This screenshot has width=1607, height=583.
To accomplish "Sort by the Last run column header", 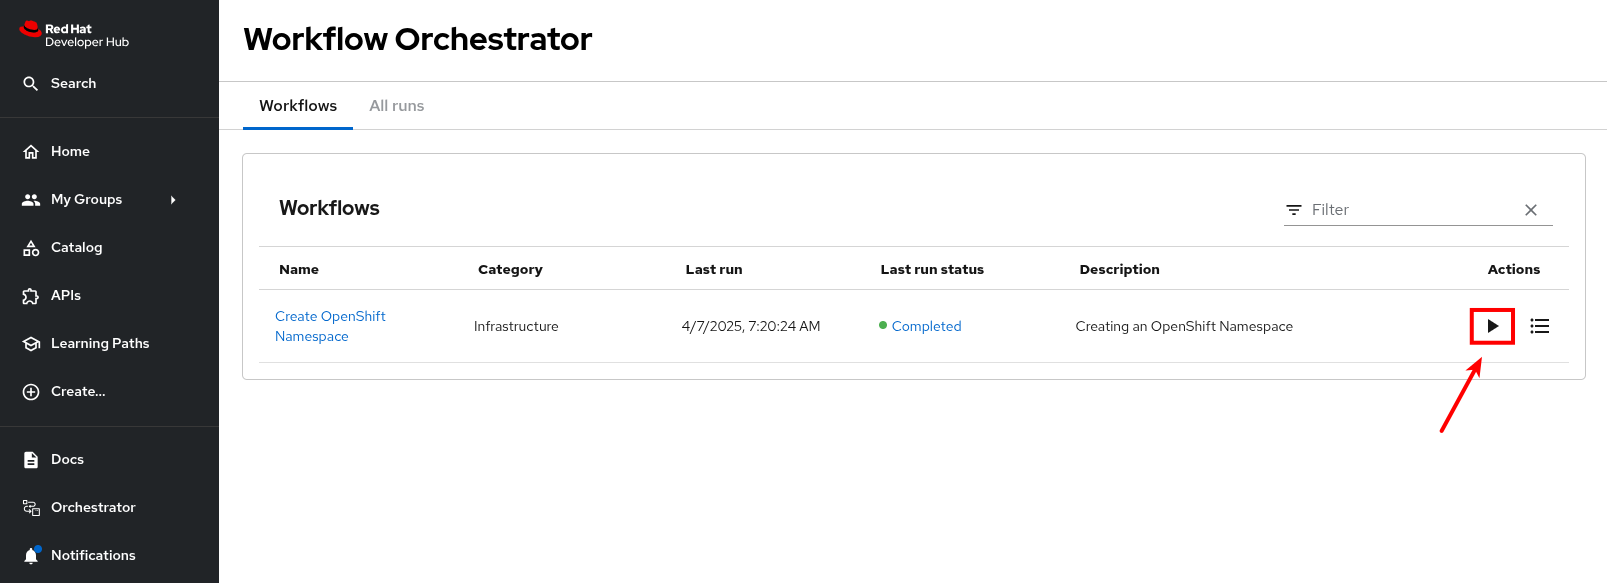I will [x=714, y=269].
